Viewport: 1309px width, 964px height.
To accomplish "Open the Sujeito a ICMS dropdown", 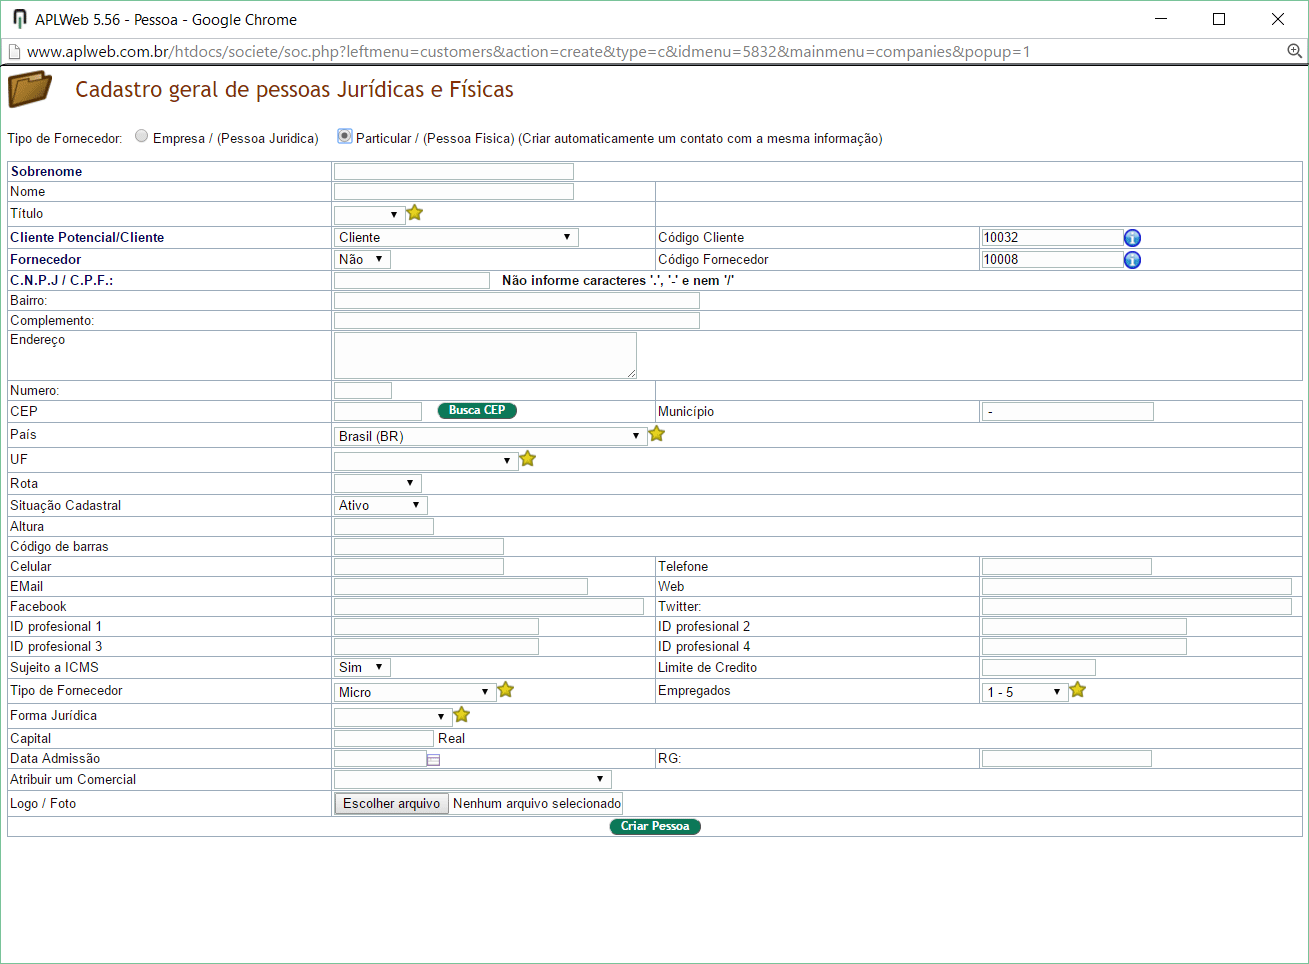I will tap(362, 667).
